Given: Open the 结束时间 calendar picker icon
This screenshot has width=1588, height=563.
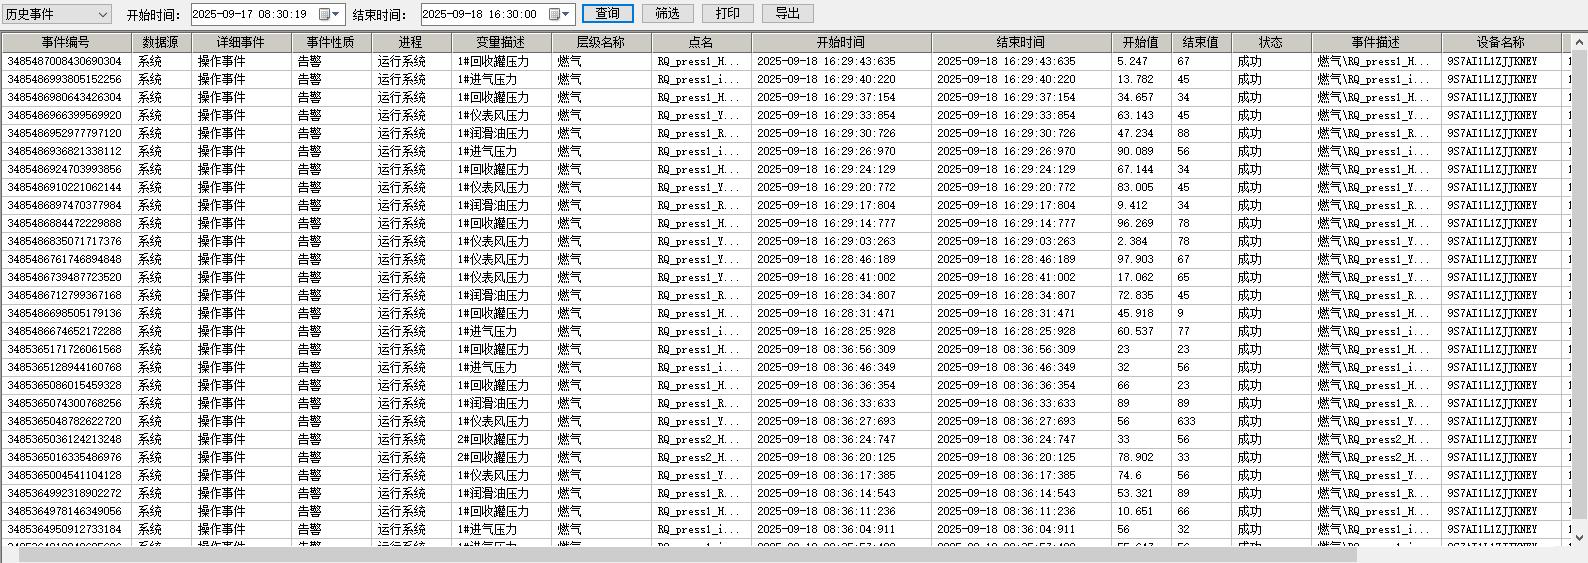Looking at the screenshot, I should tap(555, 14).
